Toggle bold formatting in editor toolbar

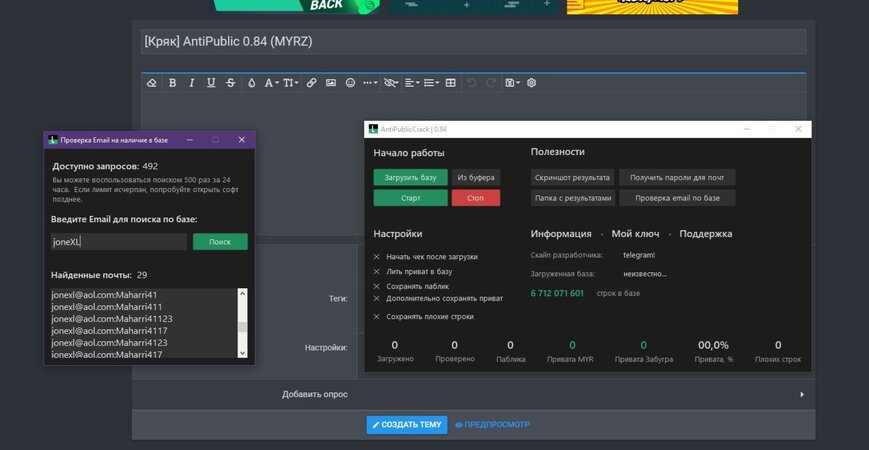tap(172, 83)
